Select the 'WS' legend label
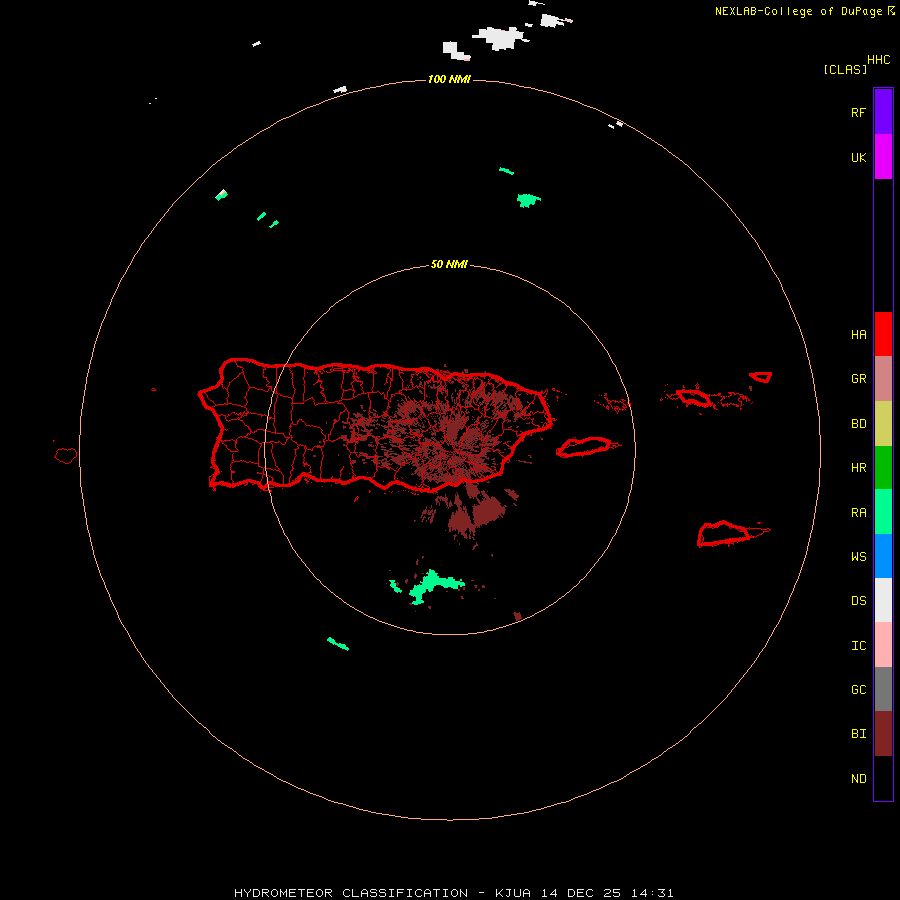 click(x=858, y=557)
